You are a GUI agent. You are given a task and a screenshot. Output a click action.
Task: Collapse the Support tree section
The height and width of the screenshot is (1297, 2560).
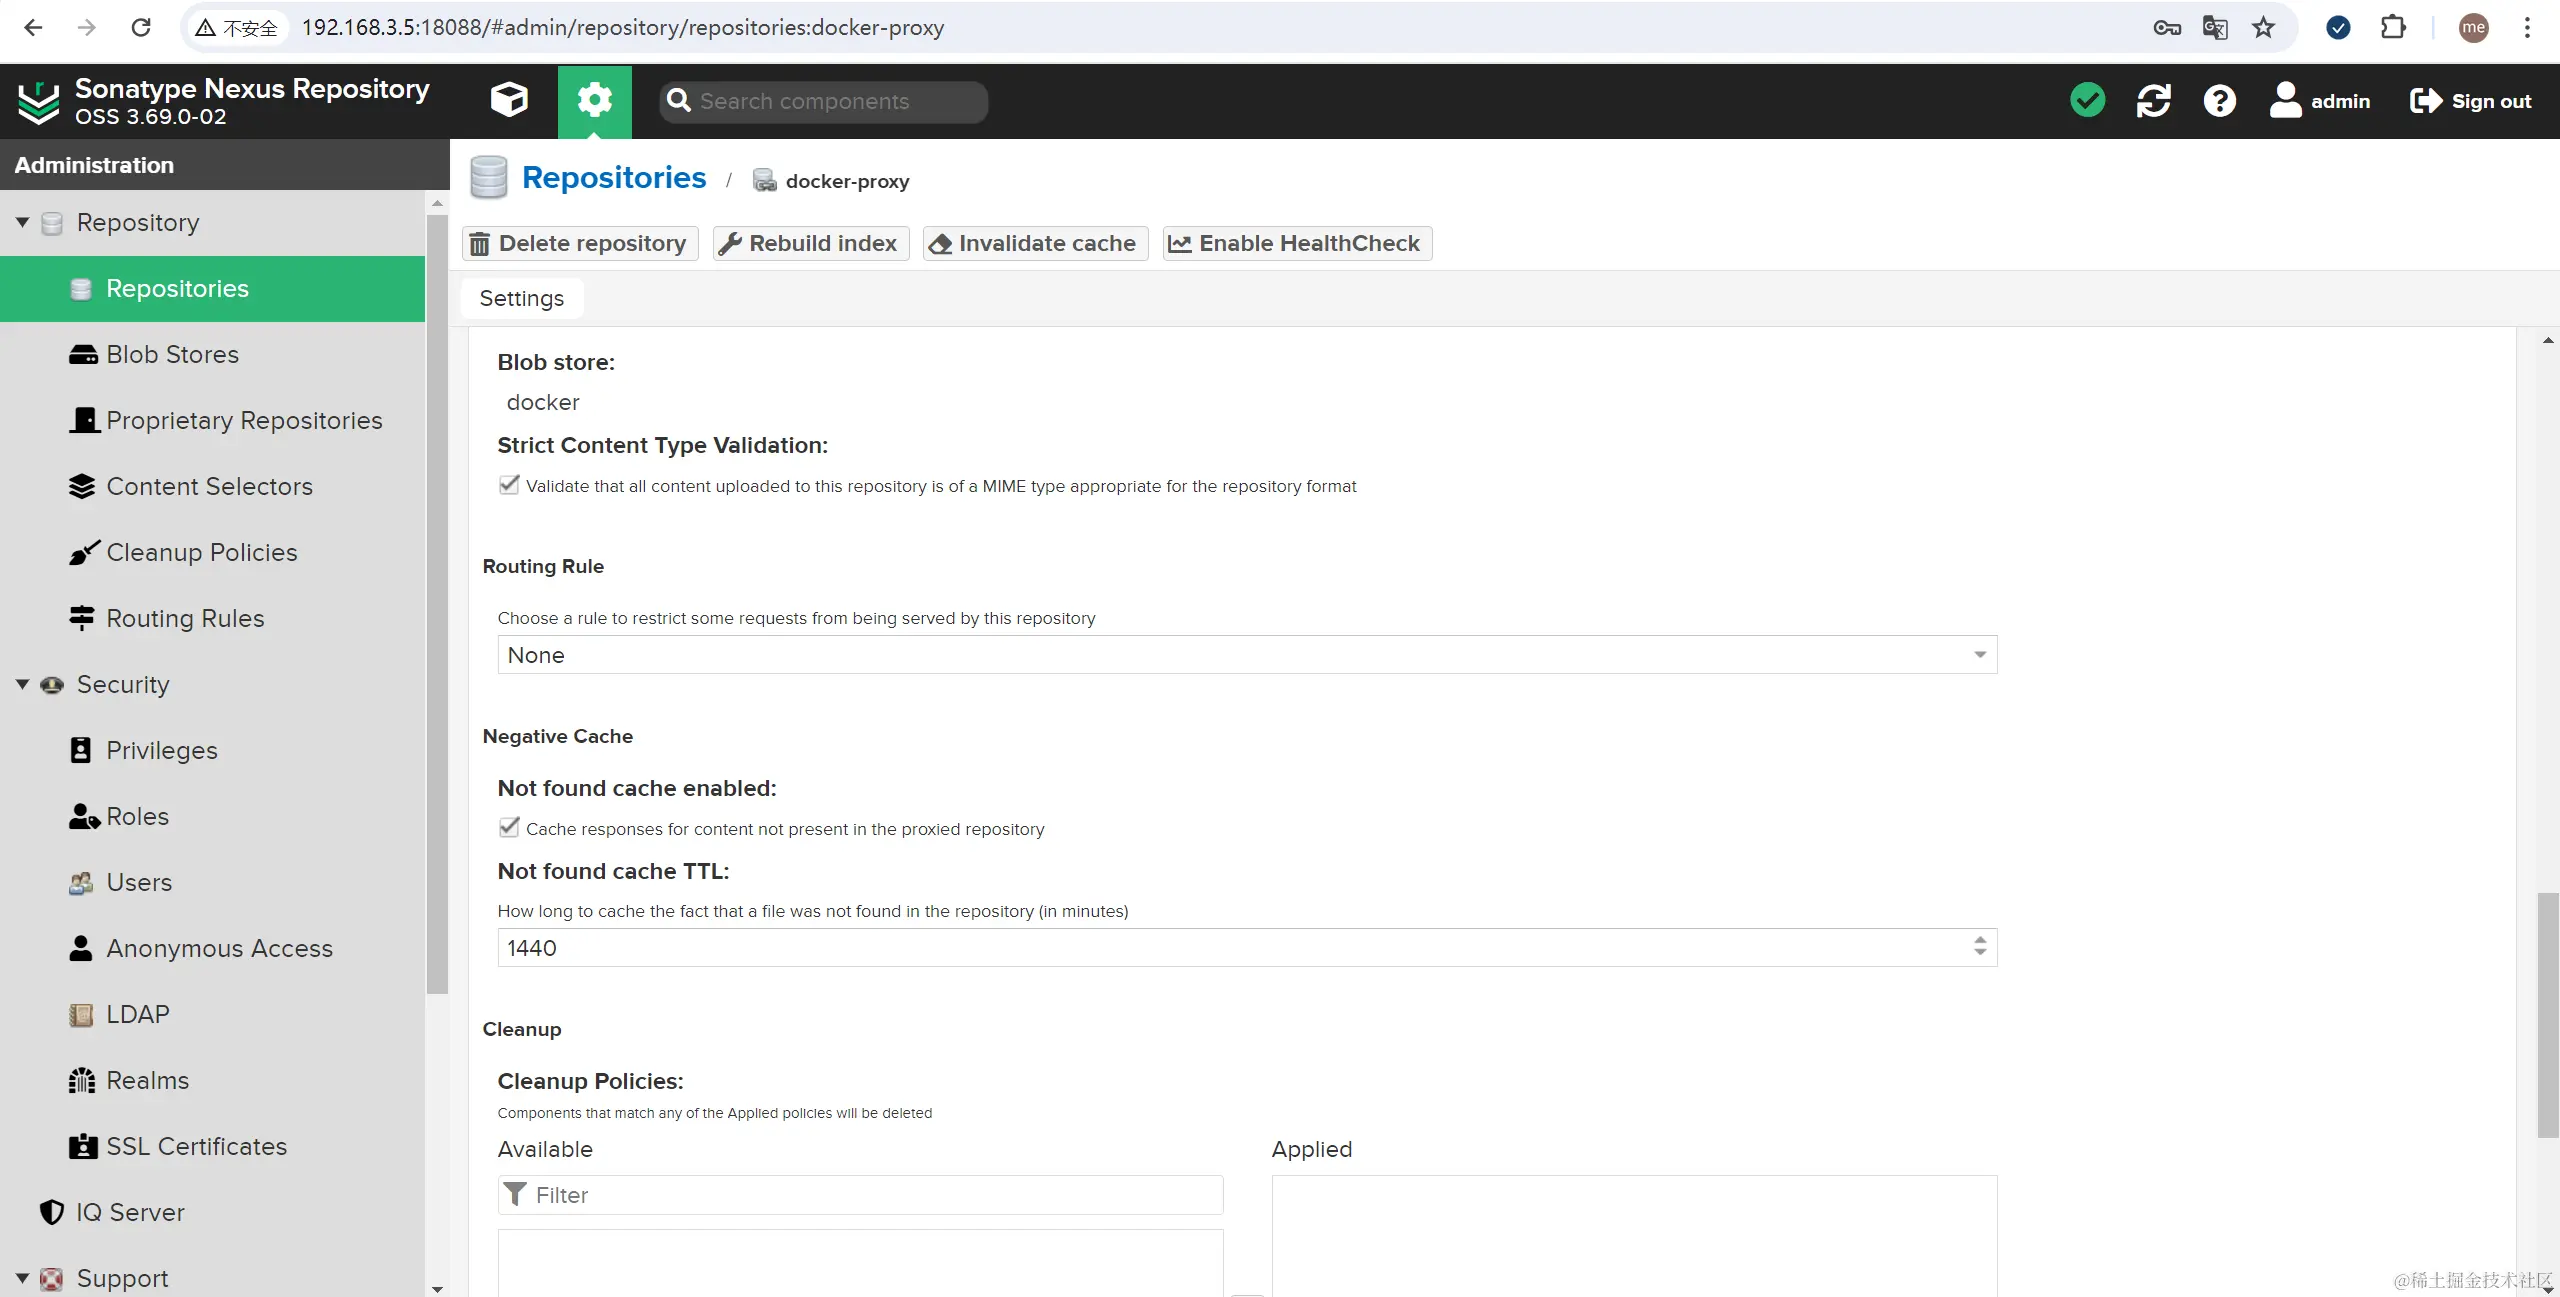22,1278
